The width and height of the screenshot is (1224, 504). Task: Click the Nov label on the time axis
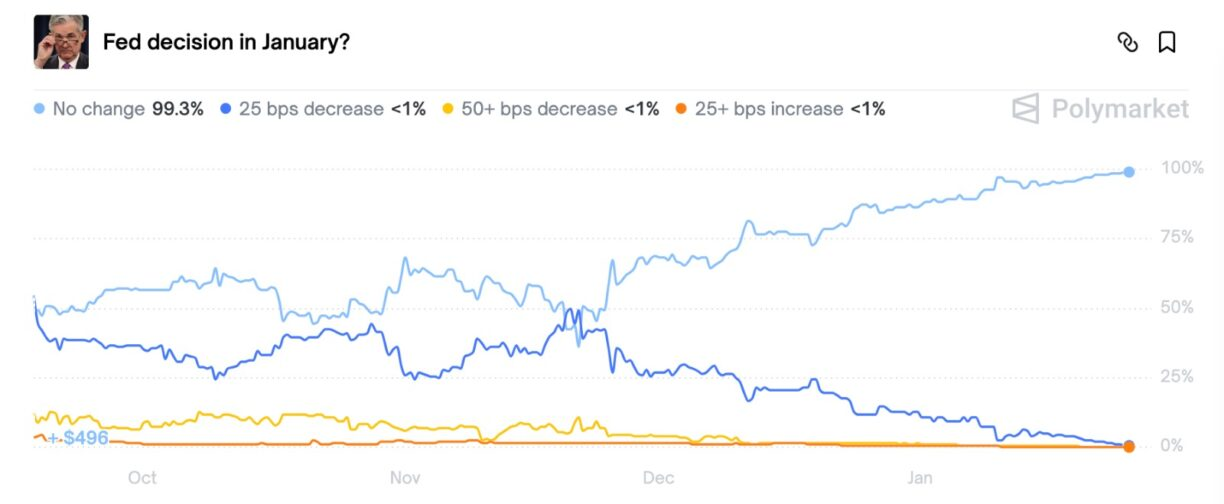pos(405,478)
